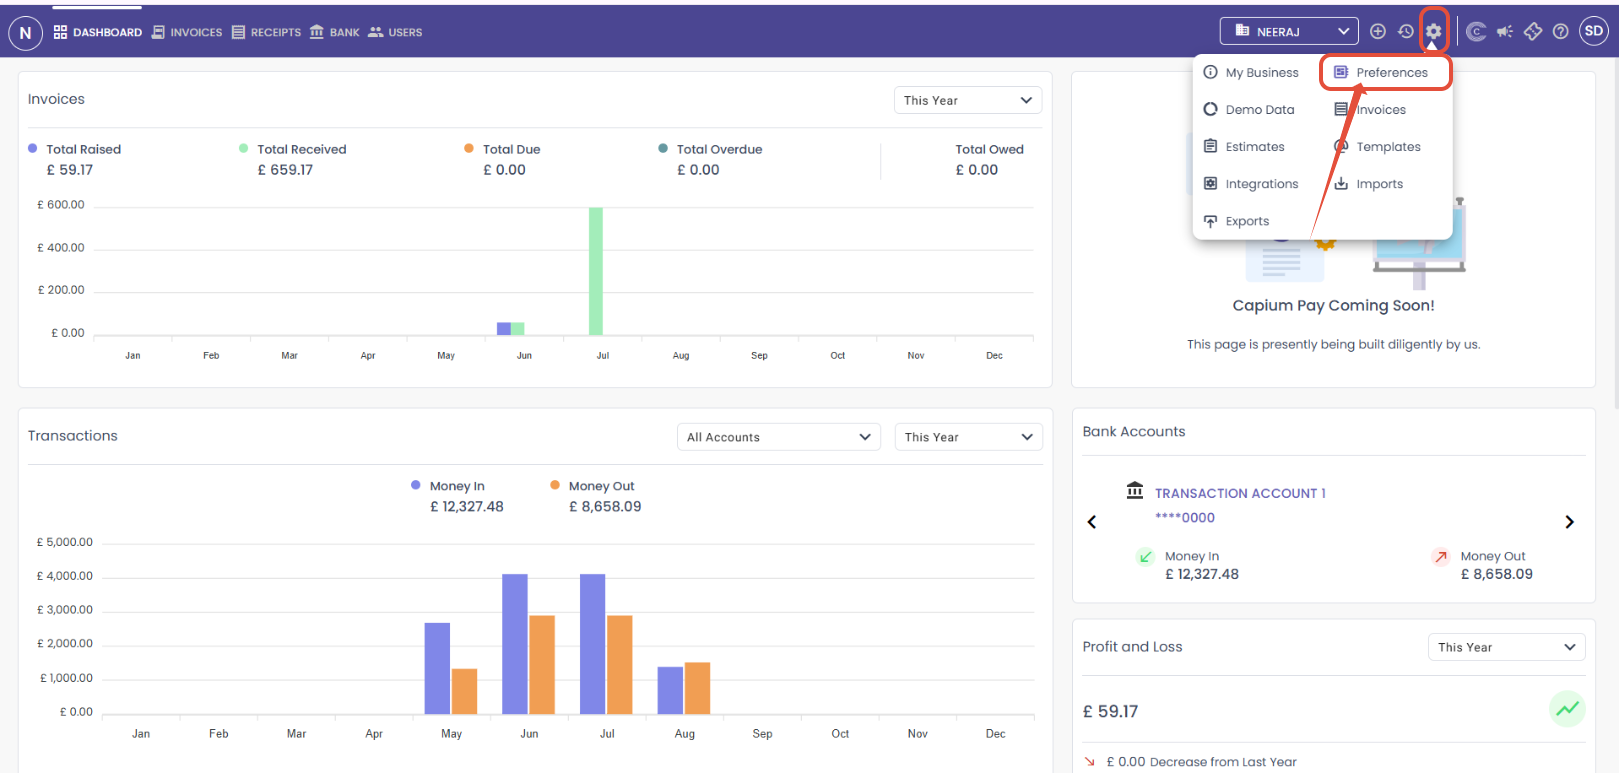Open the recent history clock icon

pos(1405,32)
